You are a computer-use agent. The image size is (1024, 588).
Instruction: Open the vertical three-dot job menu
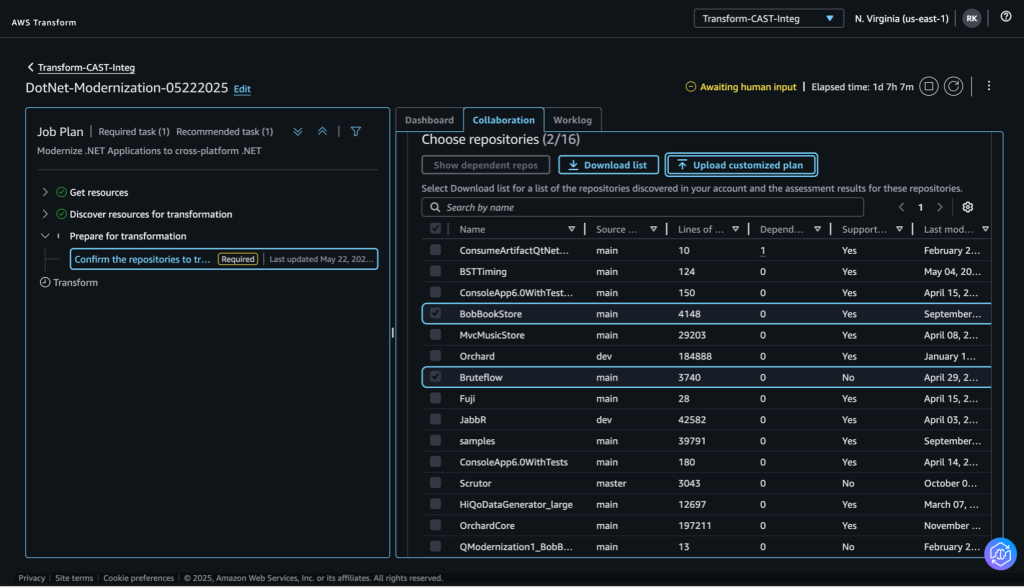pos(989,86)
